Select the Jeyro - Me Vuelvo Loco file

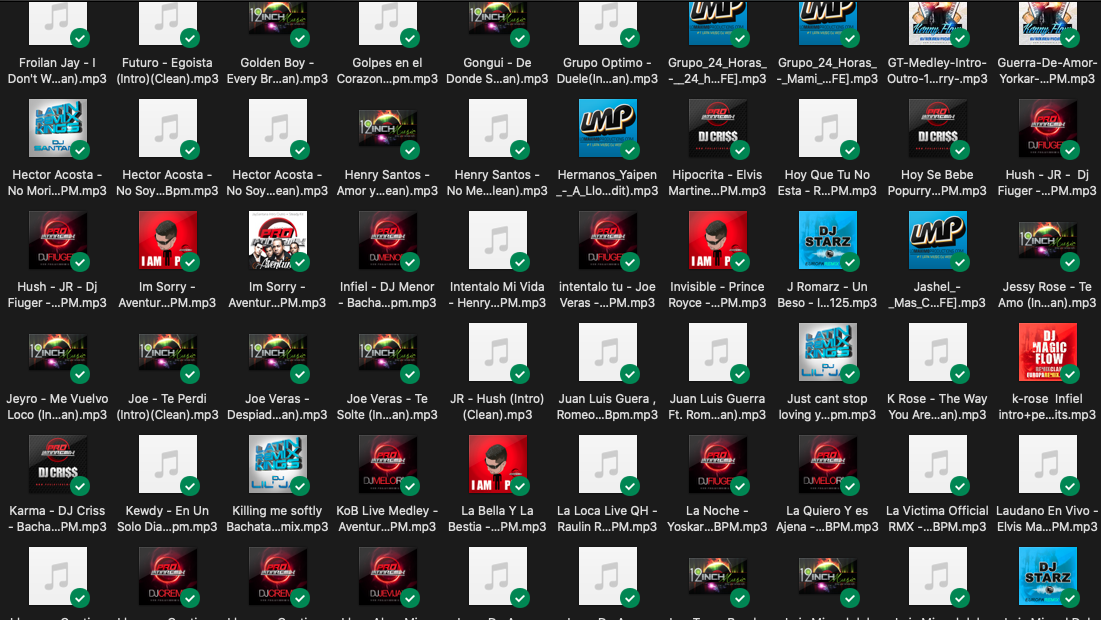[58, 353]
